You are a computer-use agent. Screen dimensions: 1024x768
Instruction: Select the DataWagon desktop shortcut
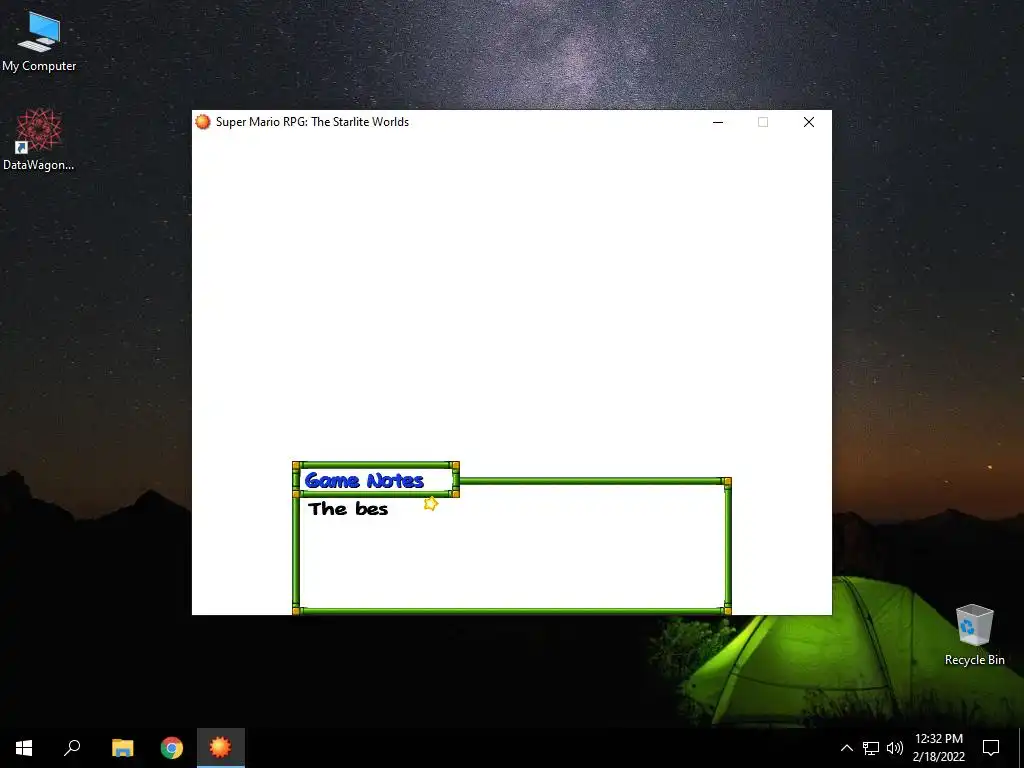click(39, 140)
